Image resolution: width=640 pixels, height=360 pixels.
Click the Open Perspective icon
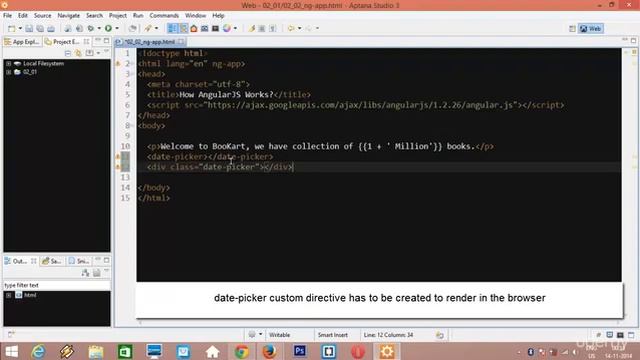[572, 29]
